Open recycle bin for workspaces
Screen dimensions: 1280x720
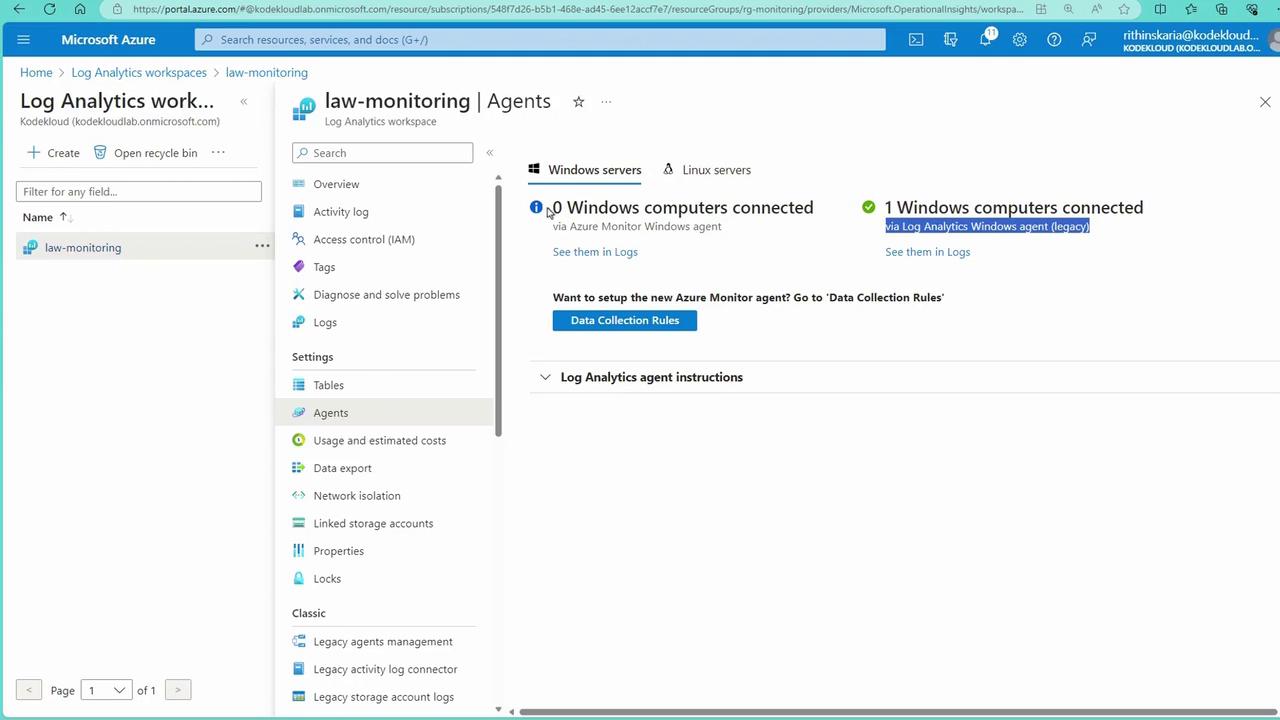146,153
